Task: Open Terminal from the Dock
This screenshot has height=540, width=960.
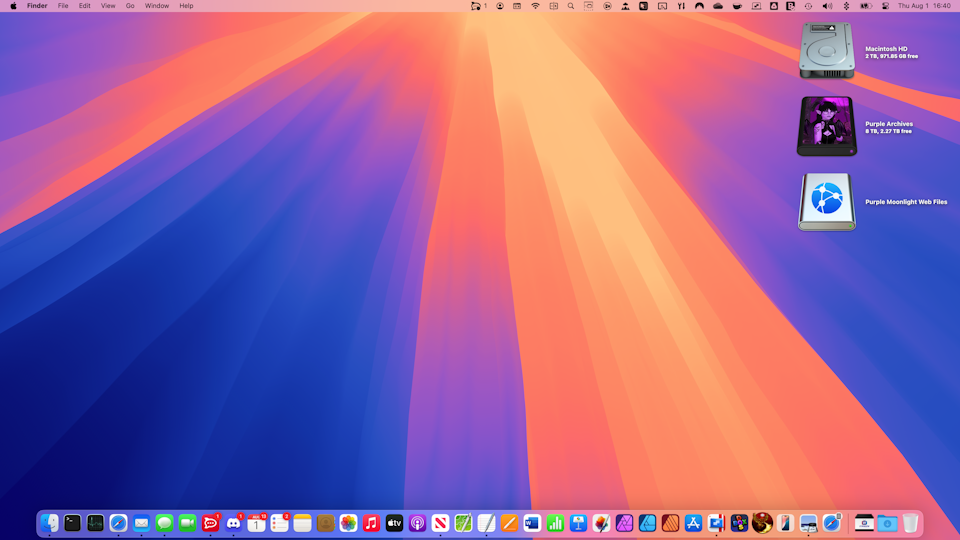Action: pyautogui.click(x=72, y=523)
